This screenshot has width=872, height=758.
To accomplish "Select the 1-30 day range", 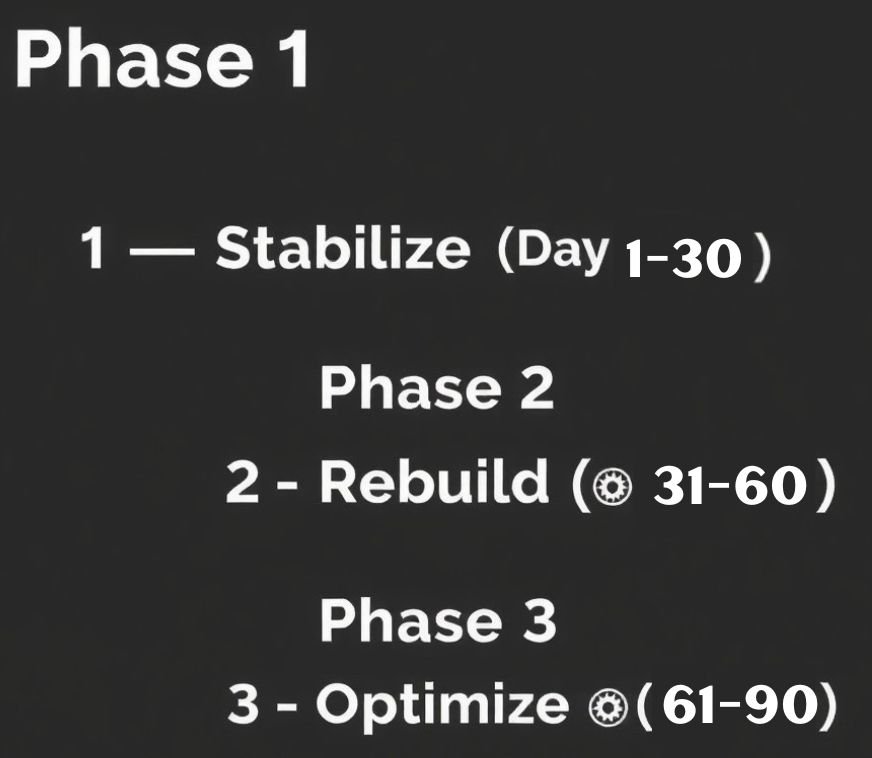I will click(x=683, y=260).
